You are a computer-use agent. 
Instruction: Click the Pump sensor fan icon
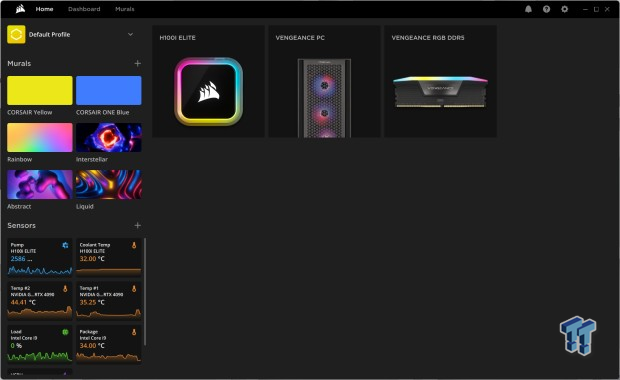(x=65, y=245)
